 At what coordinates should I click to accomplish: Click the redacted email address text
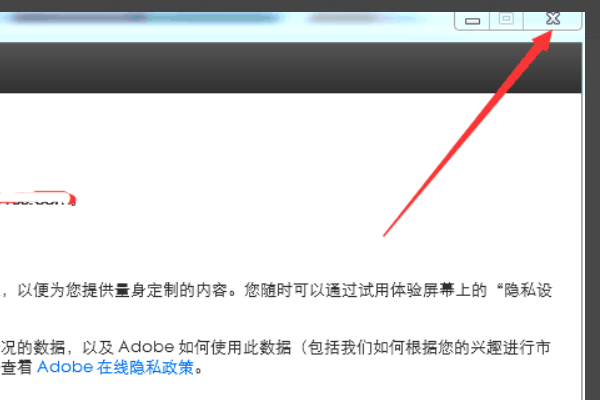coord(38,199)
